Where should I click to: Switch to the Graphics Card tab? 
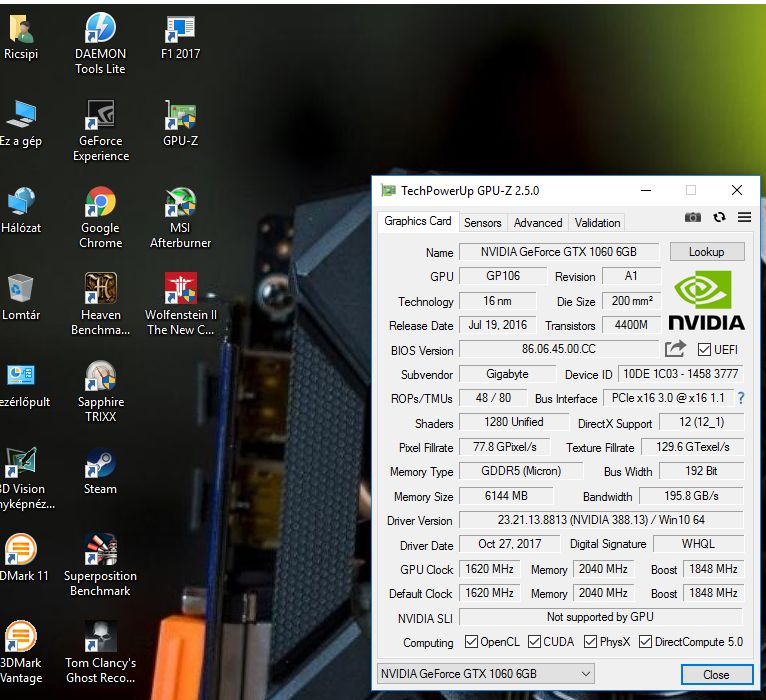pos(418,221)
